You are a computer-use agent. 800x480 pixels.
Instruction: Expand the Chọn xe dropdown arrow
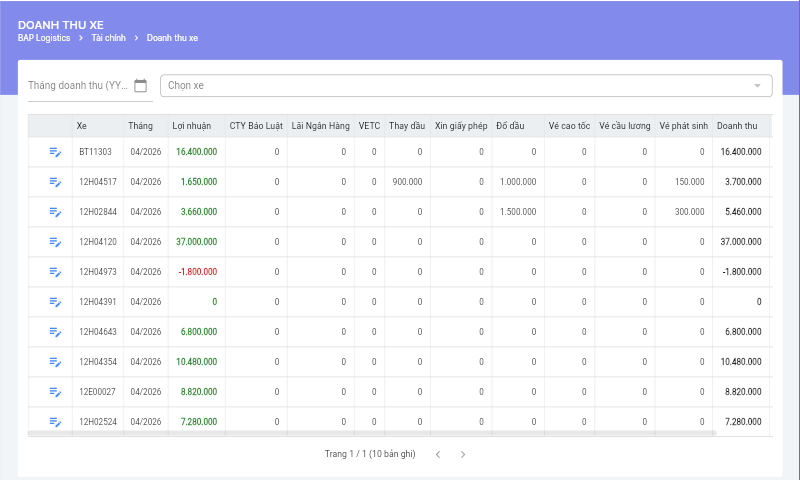point(757,86)
